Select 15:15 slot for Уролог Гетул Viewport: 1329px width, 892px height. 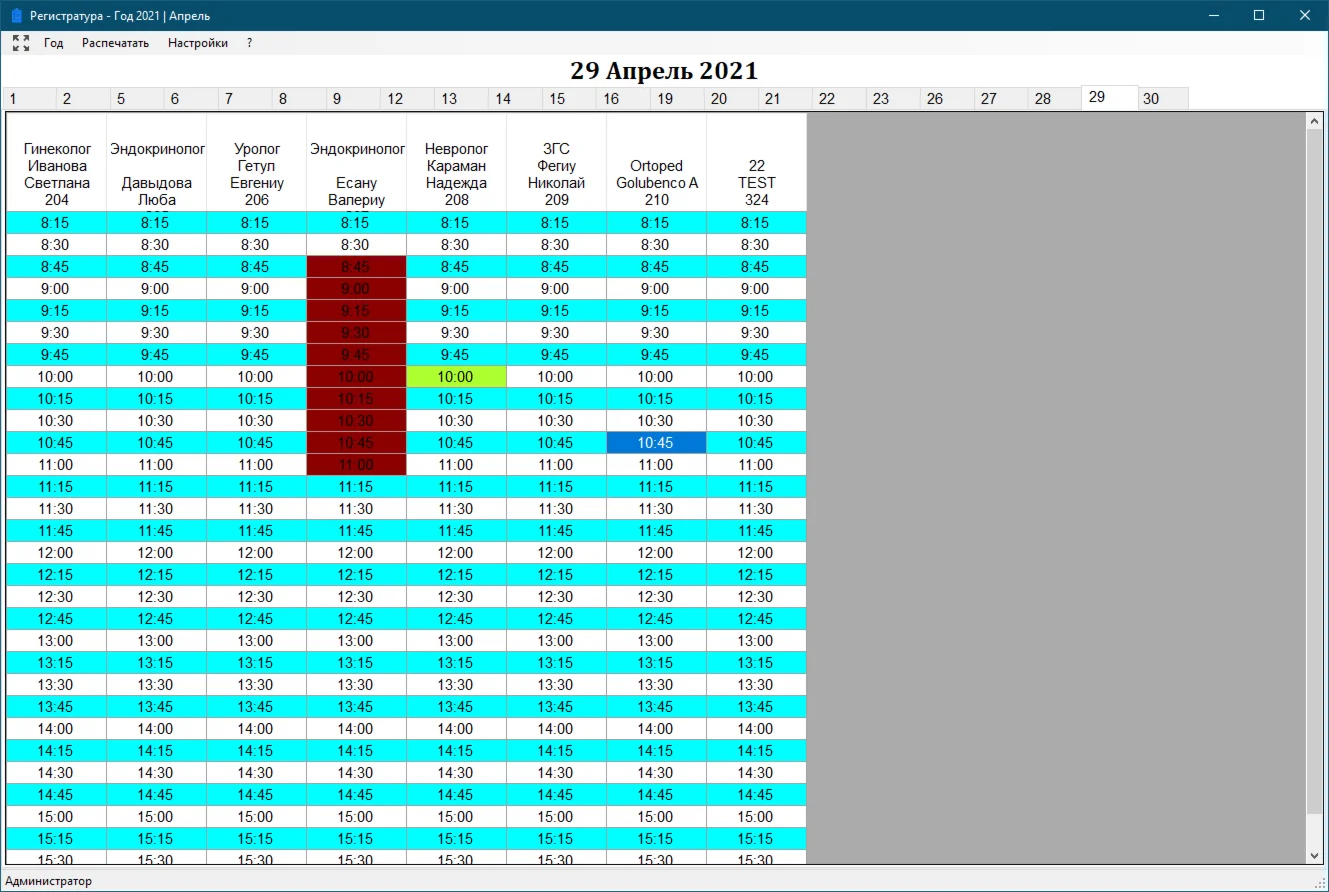(x=257, y=839)
